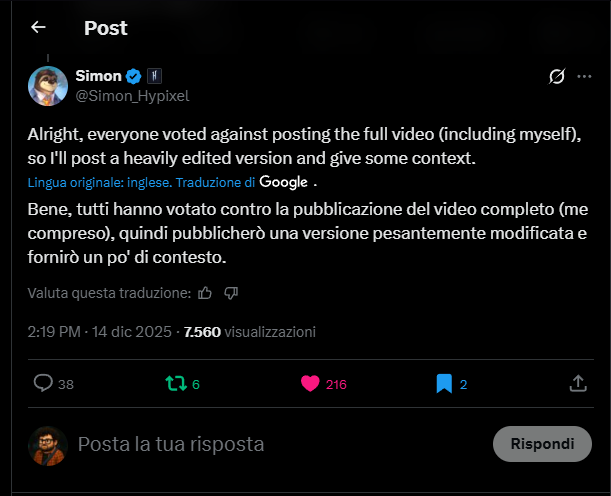Click the Simon display name
This screenshot has width=611, height=496.
click(x=98, y=76)
